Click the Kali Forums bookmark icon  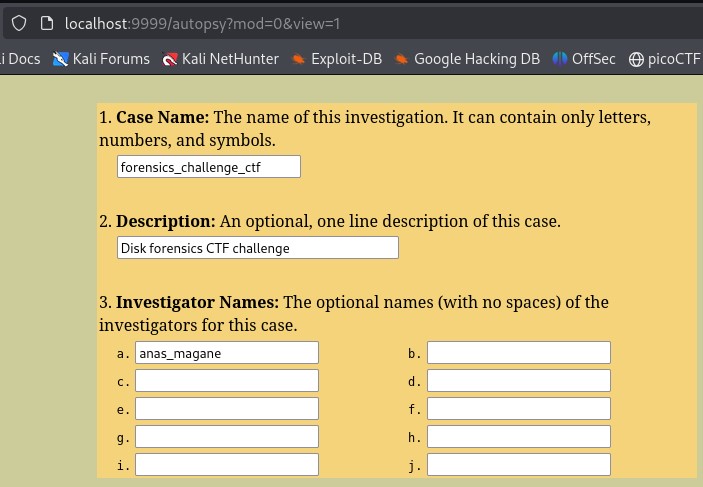61,59
